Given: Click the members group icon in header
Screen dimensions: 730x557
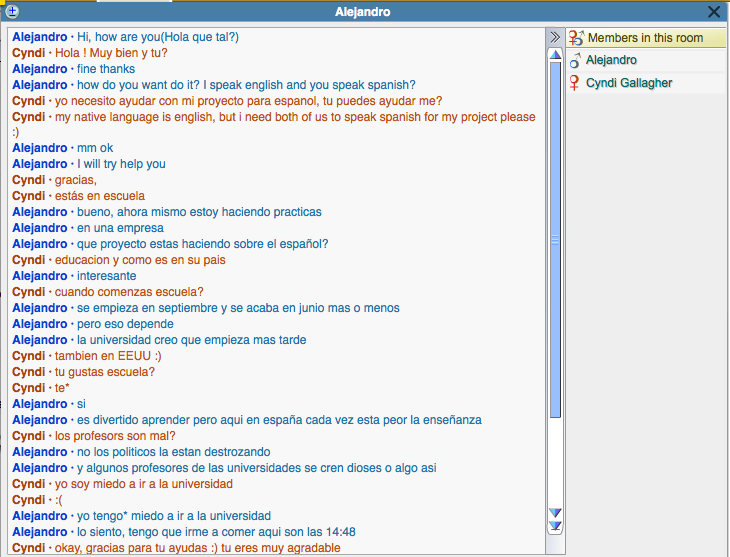Looking at the screenshot, I should (x=576, y=38).
